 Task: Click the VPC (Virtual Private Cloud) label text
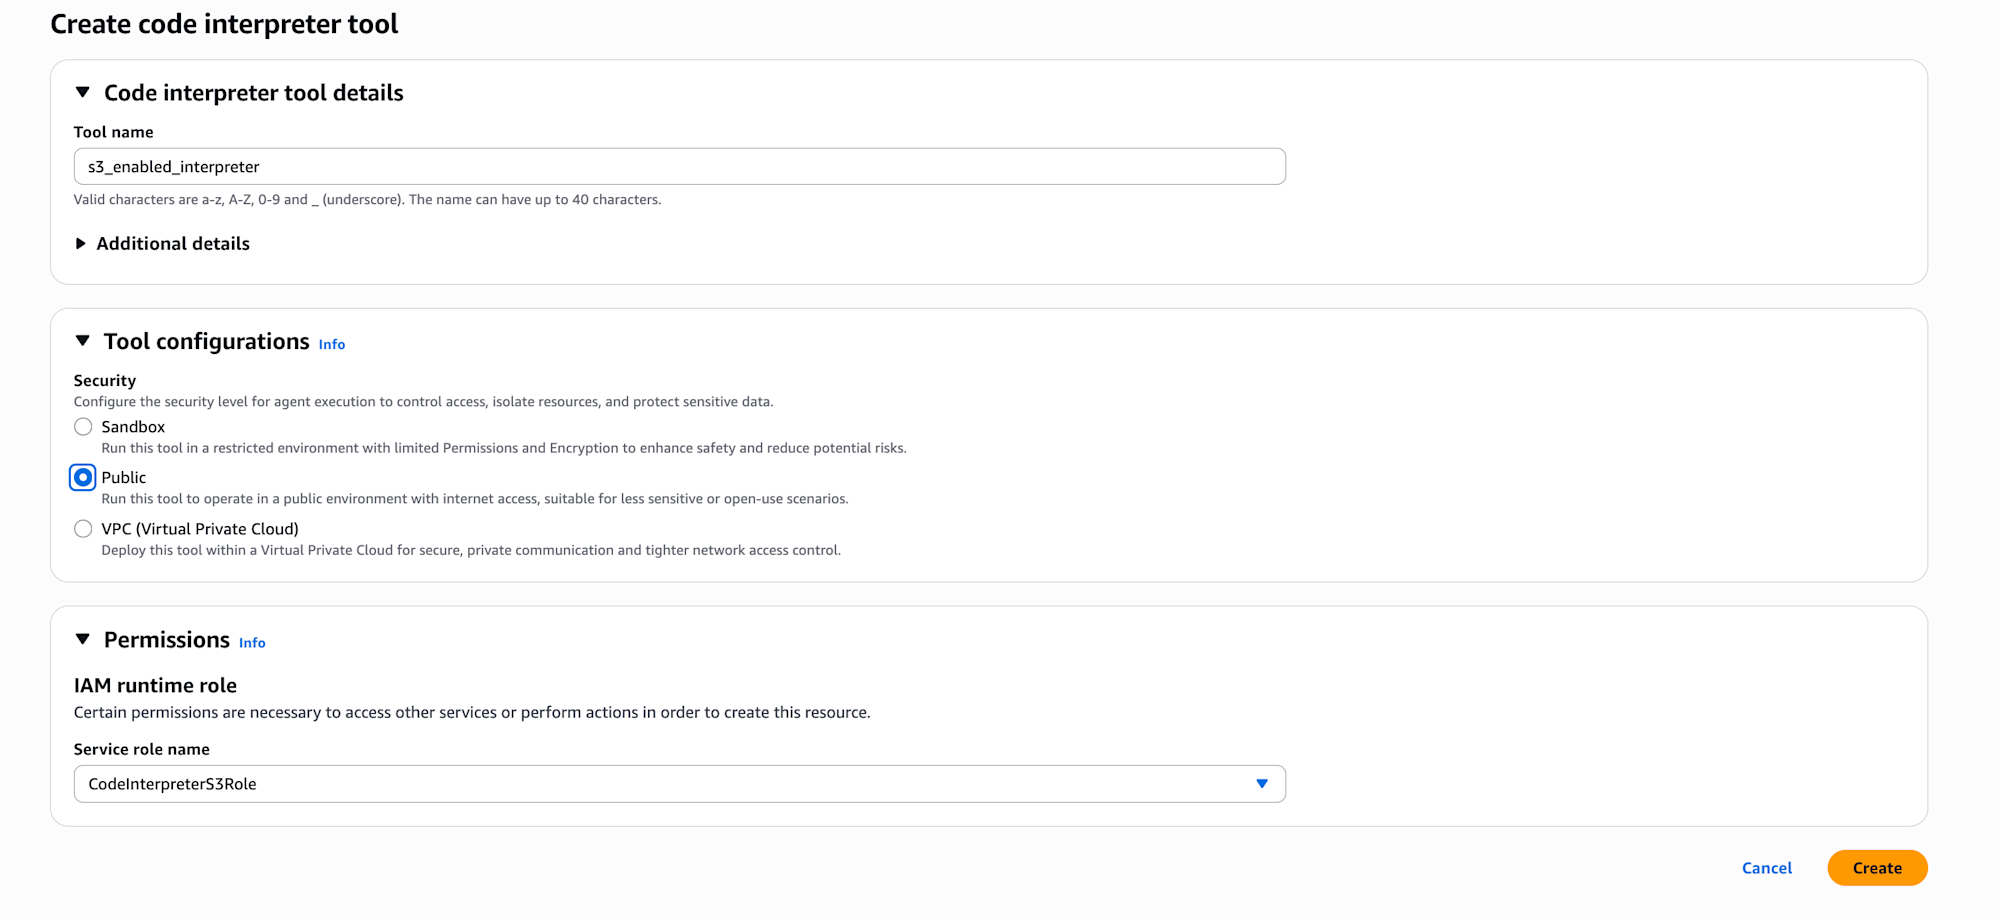click(200, 529)
